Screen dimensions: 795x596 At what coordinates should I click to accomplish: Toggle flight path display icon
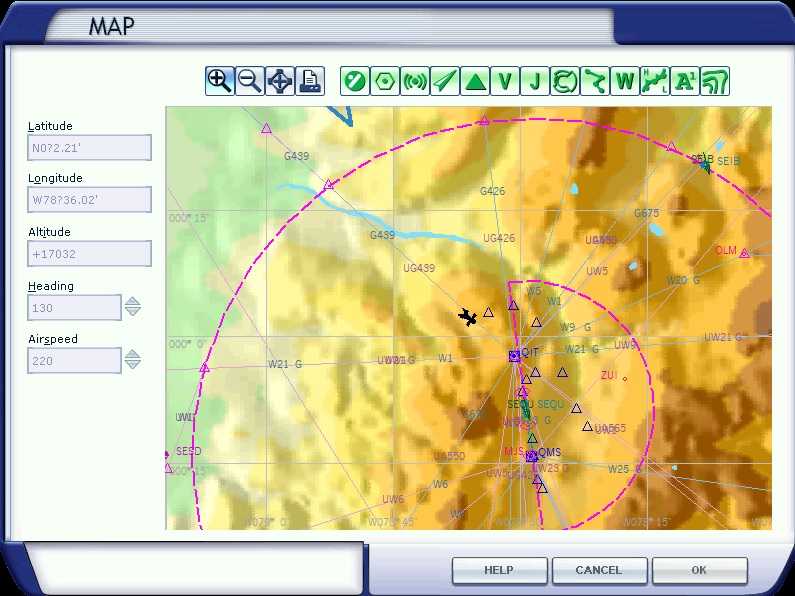(x=595, y=81)
